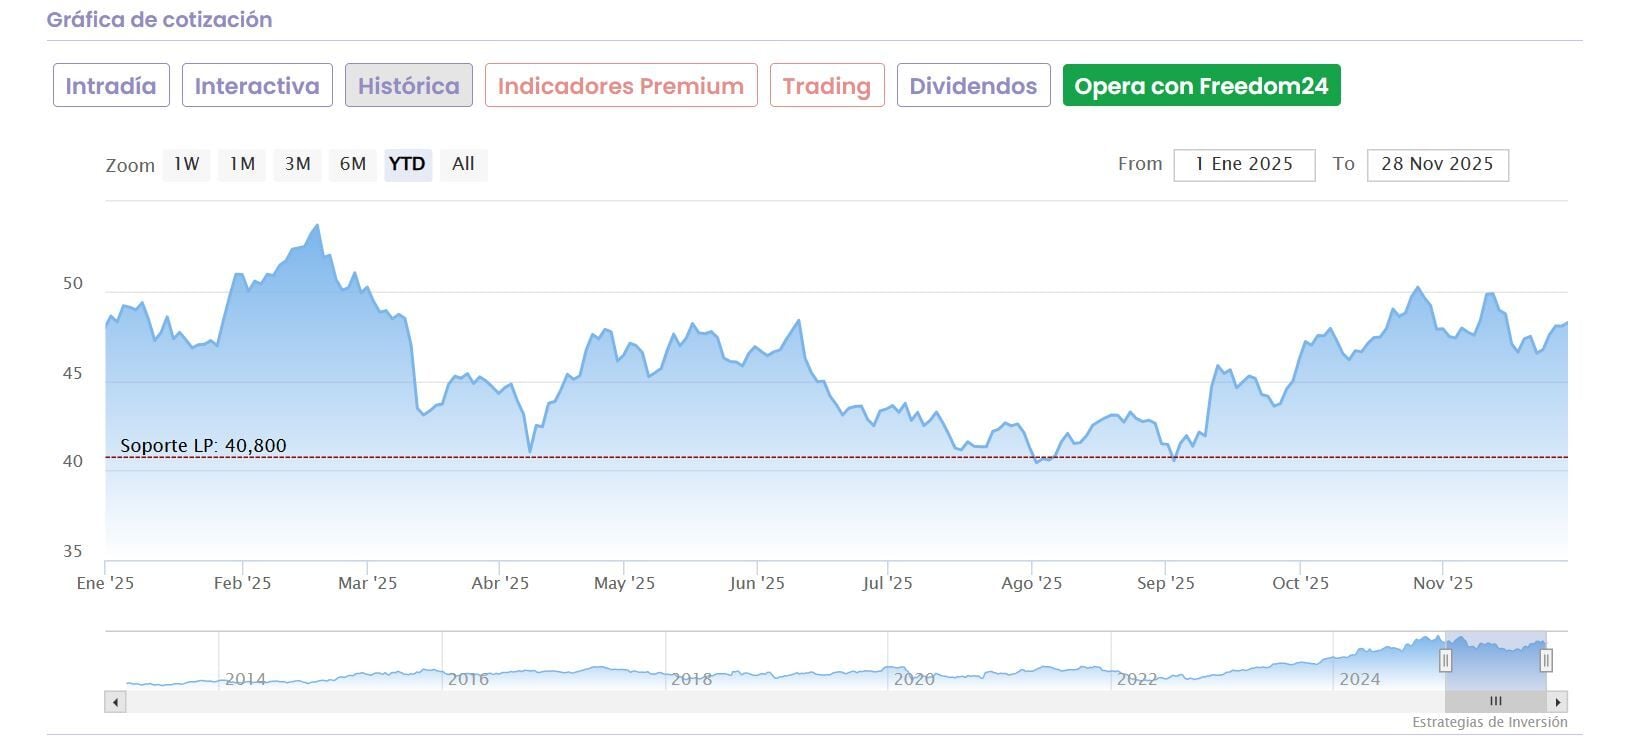Image resolution: width=1627 pixels, height=745 pixels.
Task: Switch to the Intradía chart tab
Action: point(111,86)
